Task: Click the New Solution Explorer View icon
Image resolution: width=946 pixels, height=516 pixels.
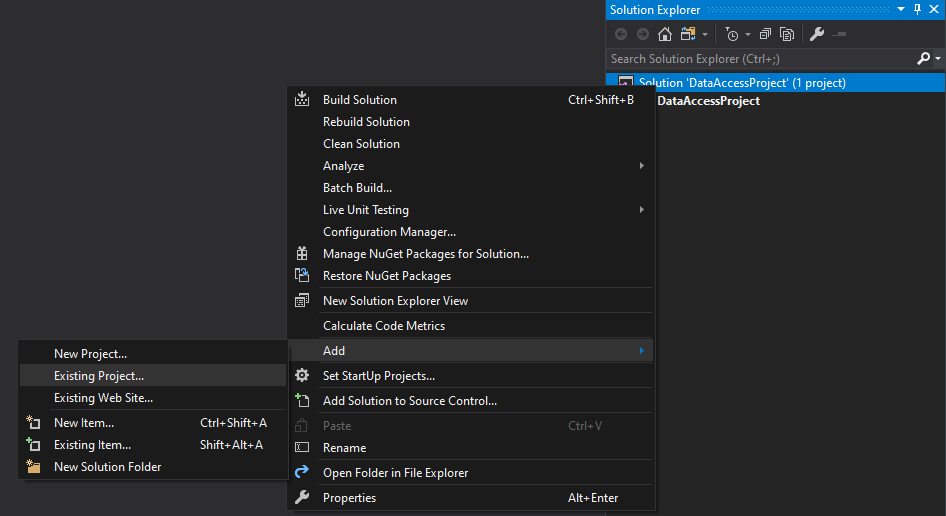Action: click(302, 301)
